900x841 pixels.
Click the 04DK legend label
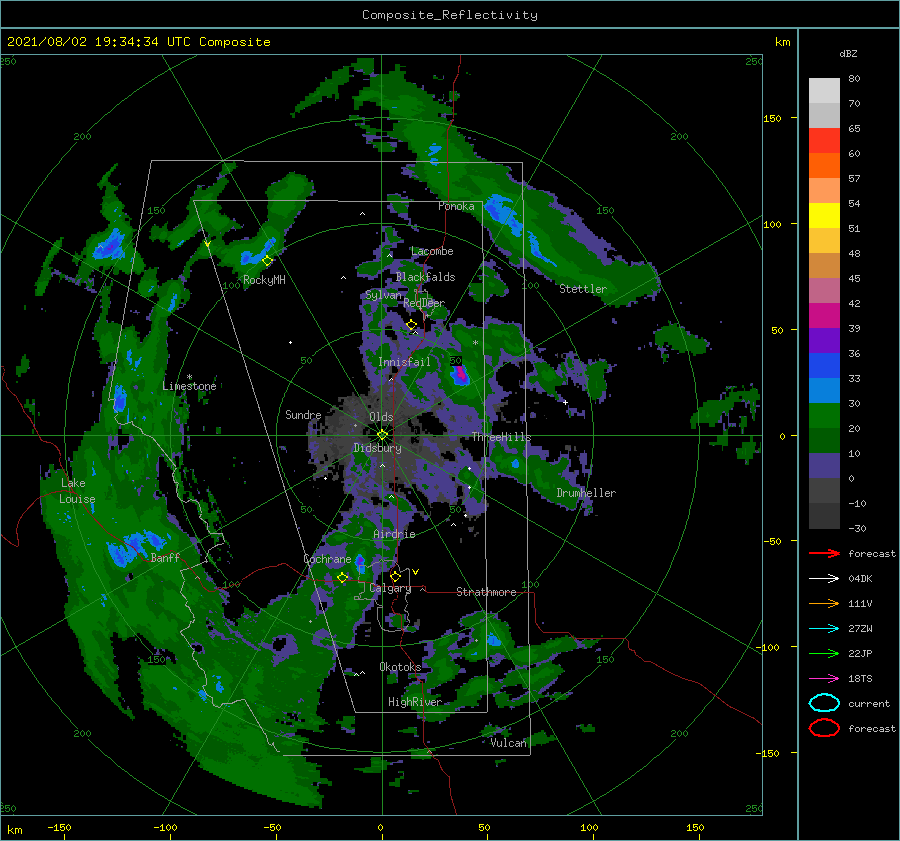860,579
